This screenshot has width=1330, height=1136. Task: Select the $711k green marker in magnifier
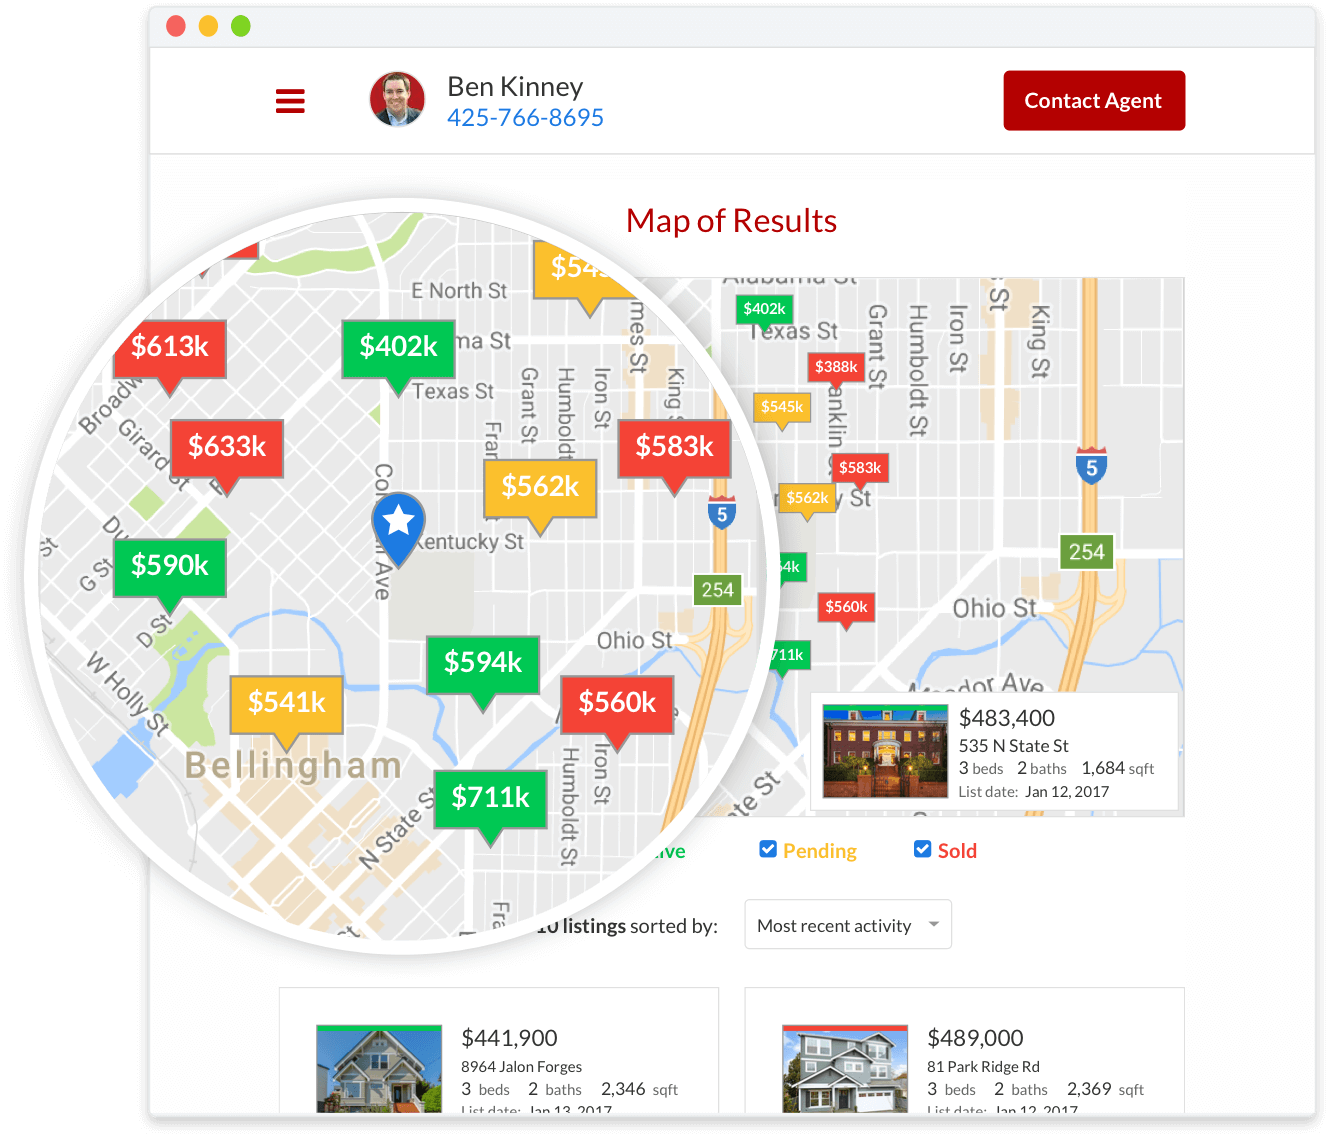click(490, 798)
